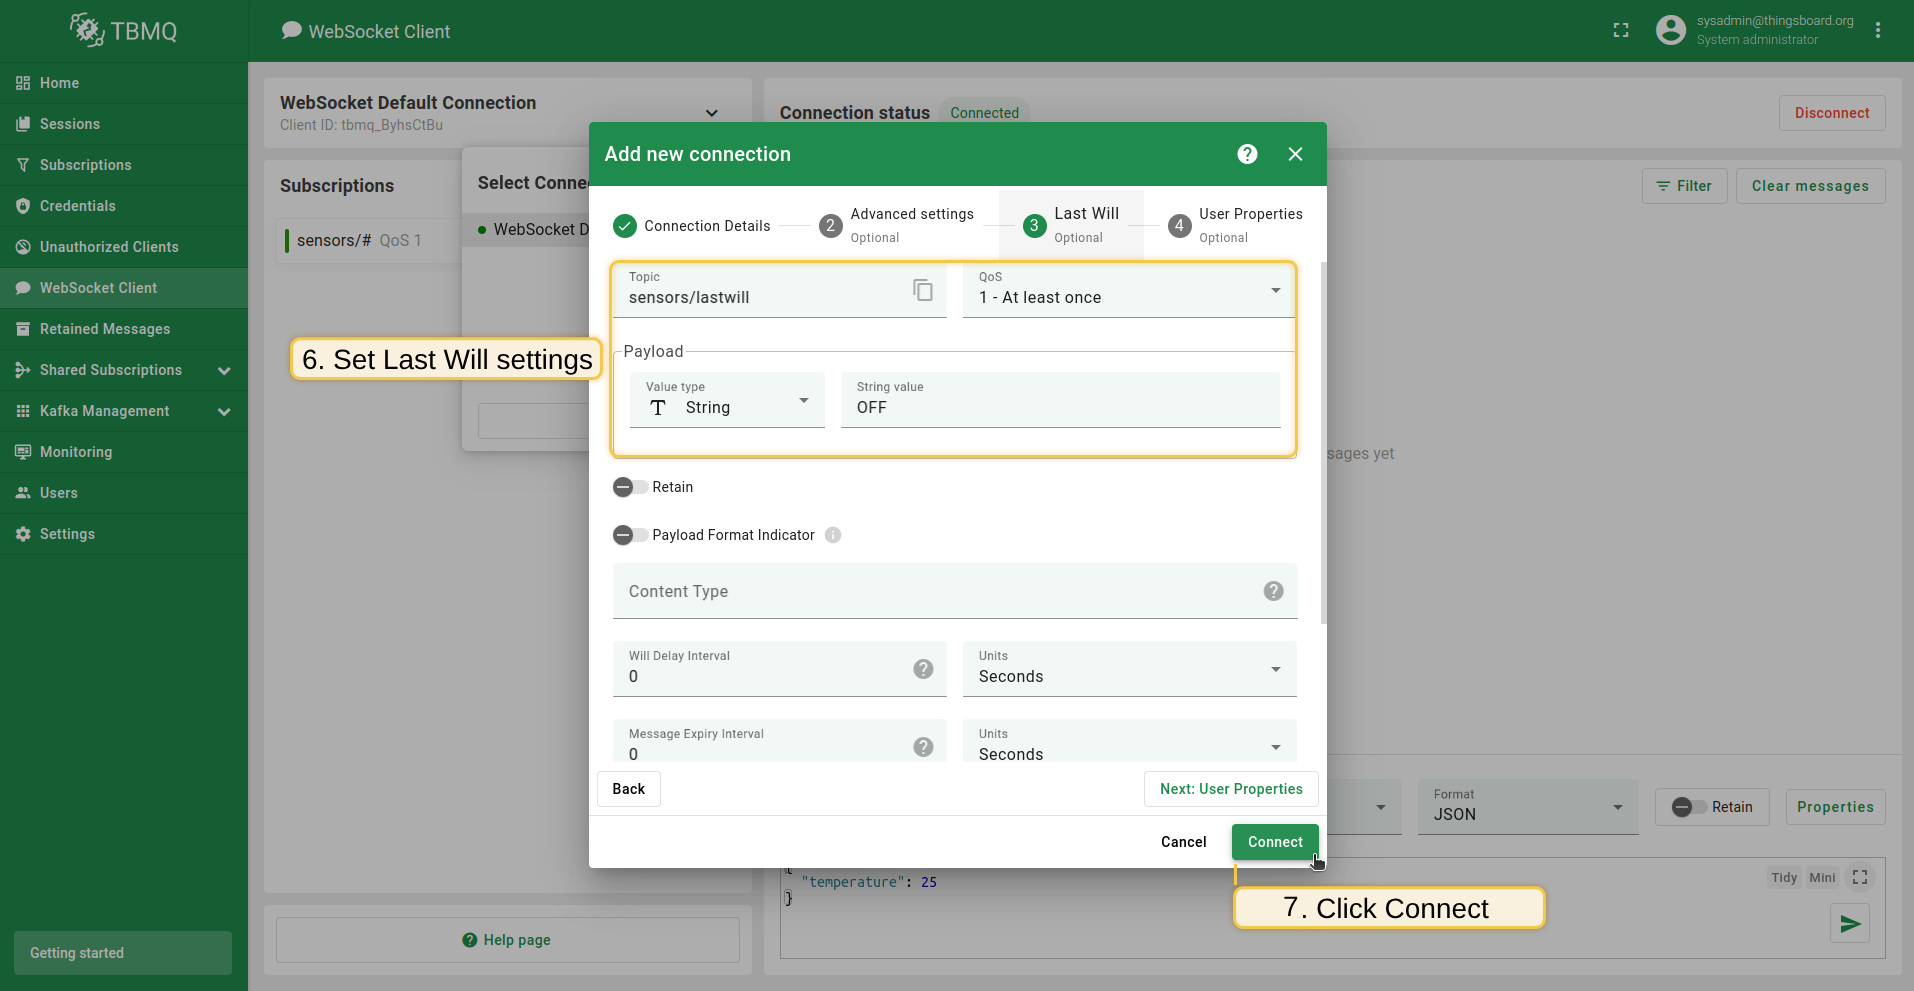
Task: Click Next: User Properties button
Action: pos(1230,789)
